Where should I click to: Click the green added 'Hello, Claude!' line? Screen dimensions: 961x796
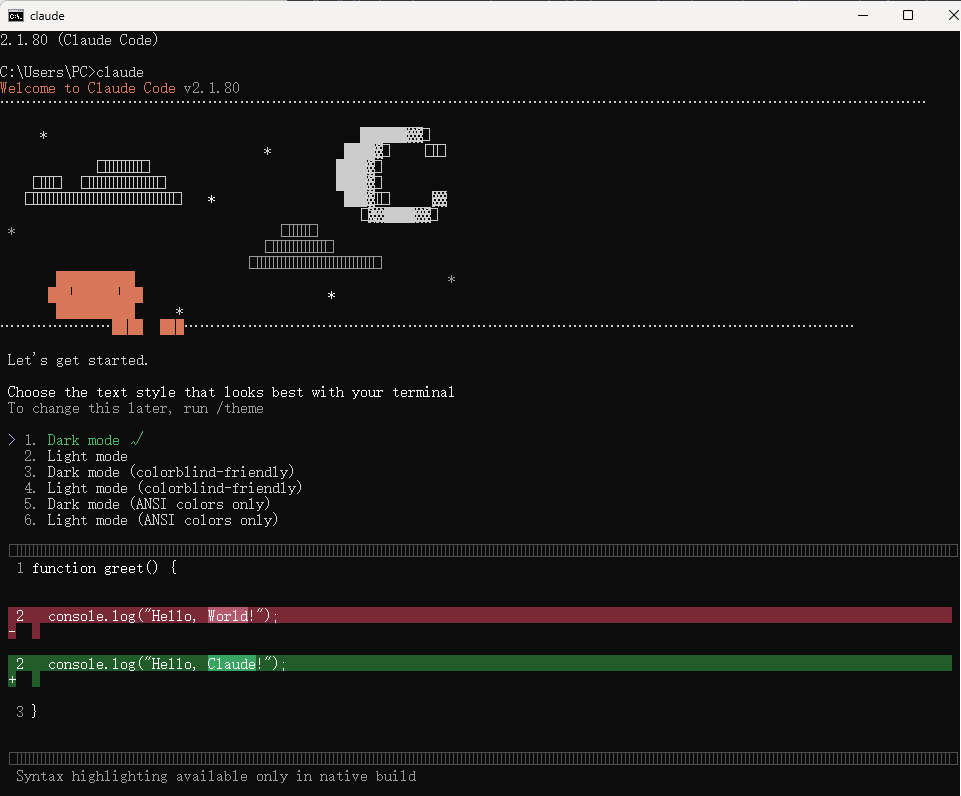point(480,664)
